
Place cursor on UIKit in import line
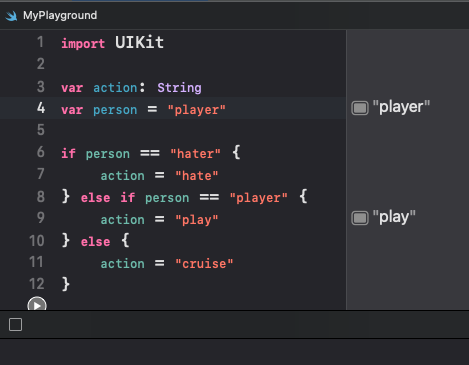[x=139, y=43]
